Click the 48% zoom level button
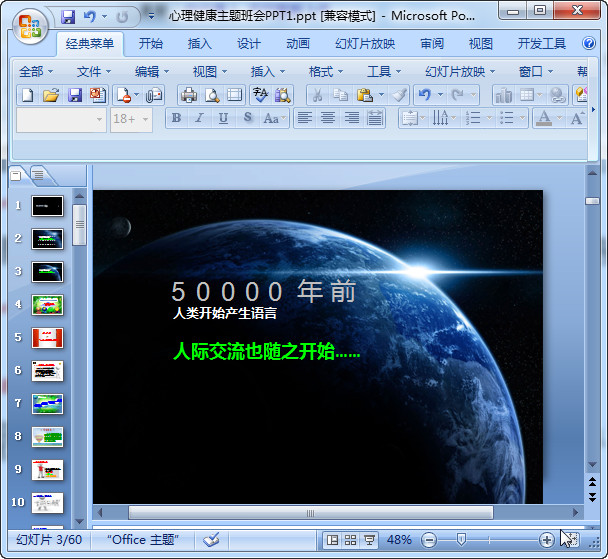The image size is (608, 559). click(x=399, y=540)
